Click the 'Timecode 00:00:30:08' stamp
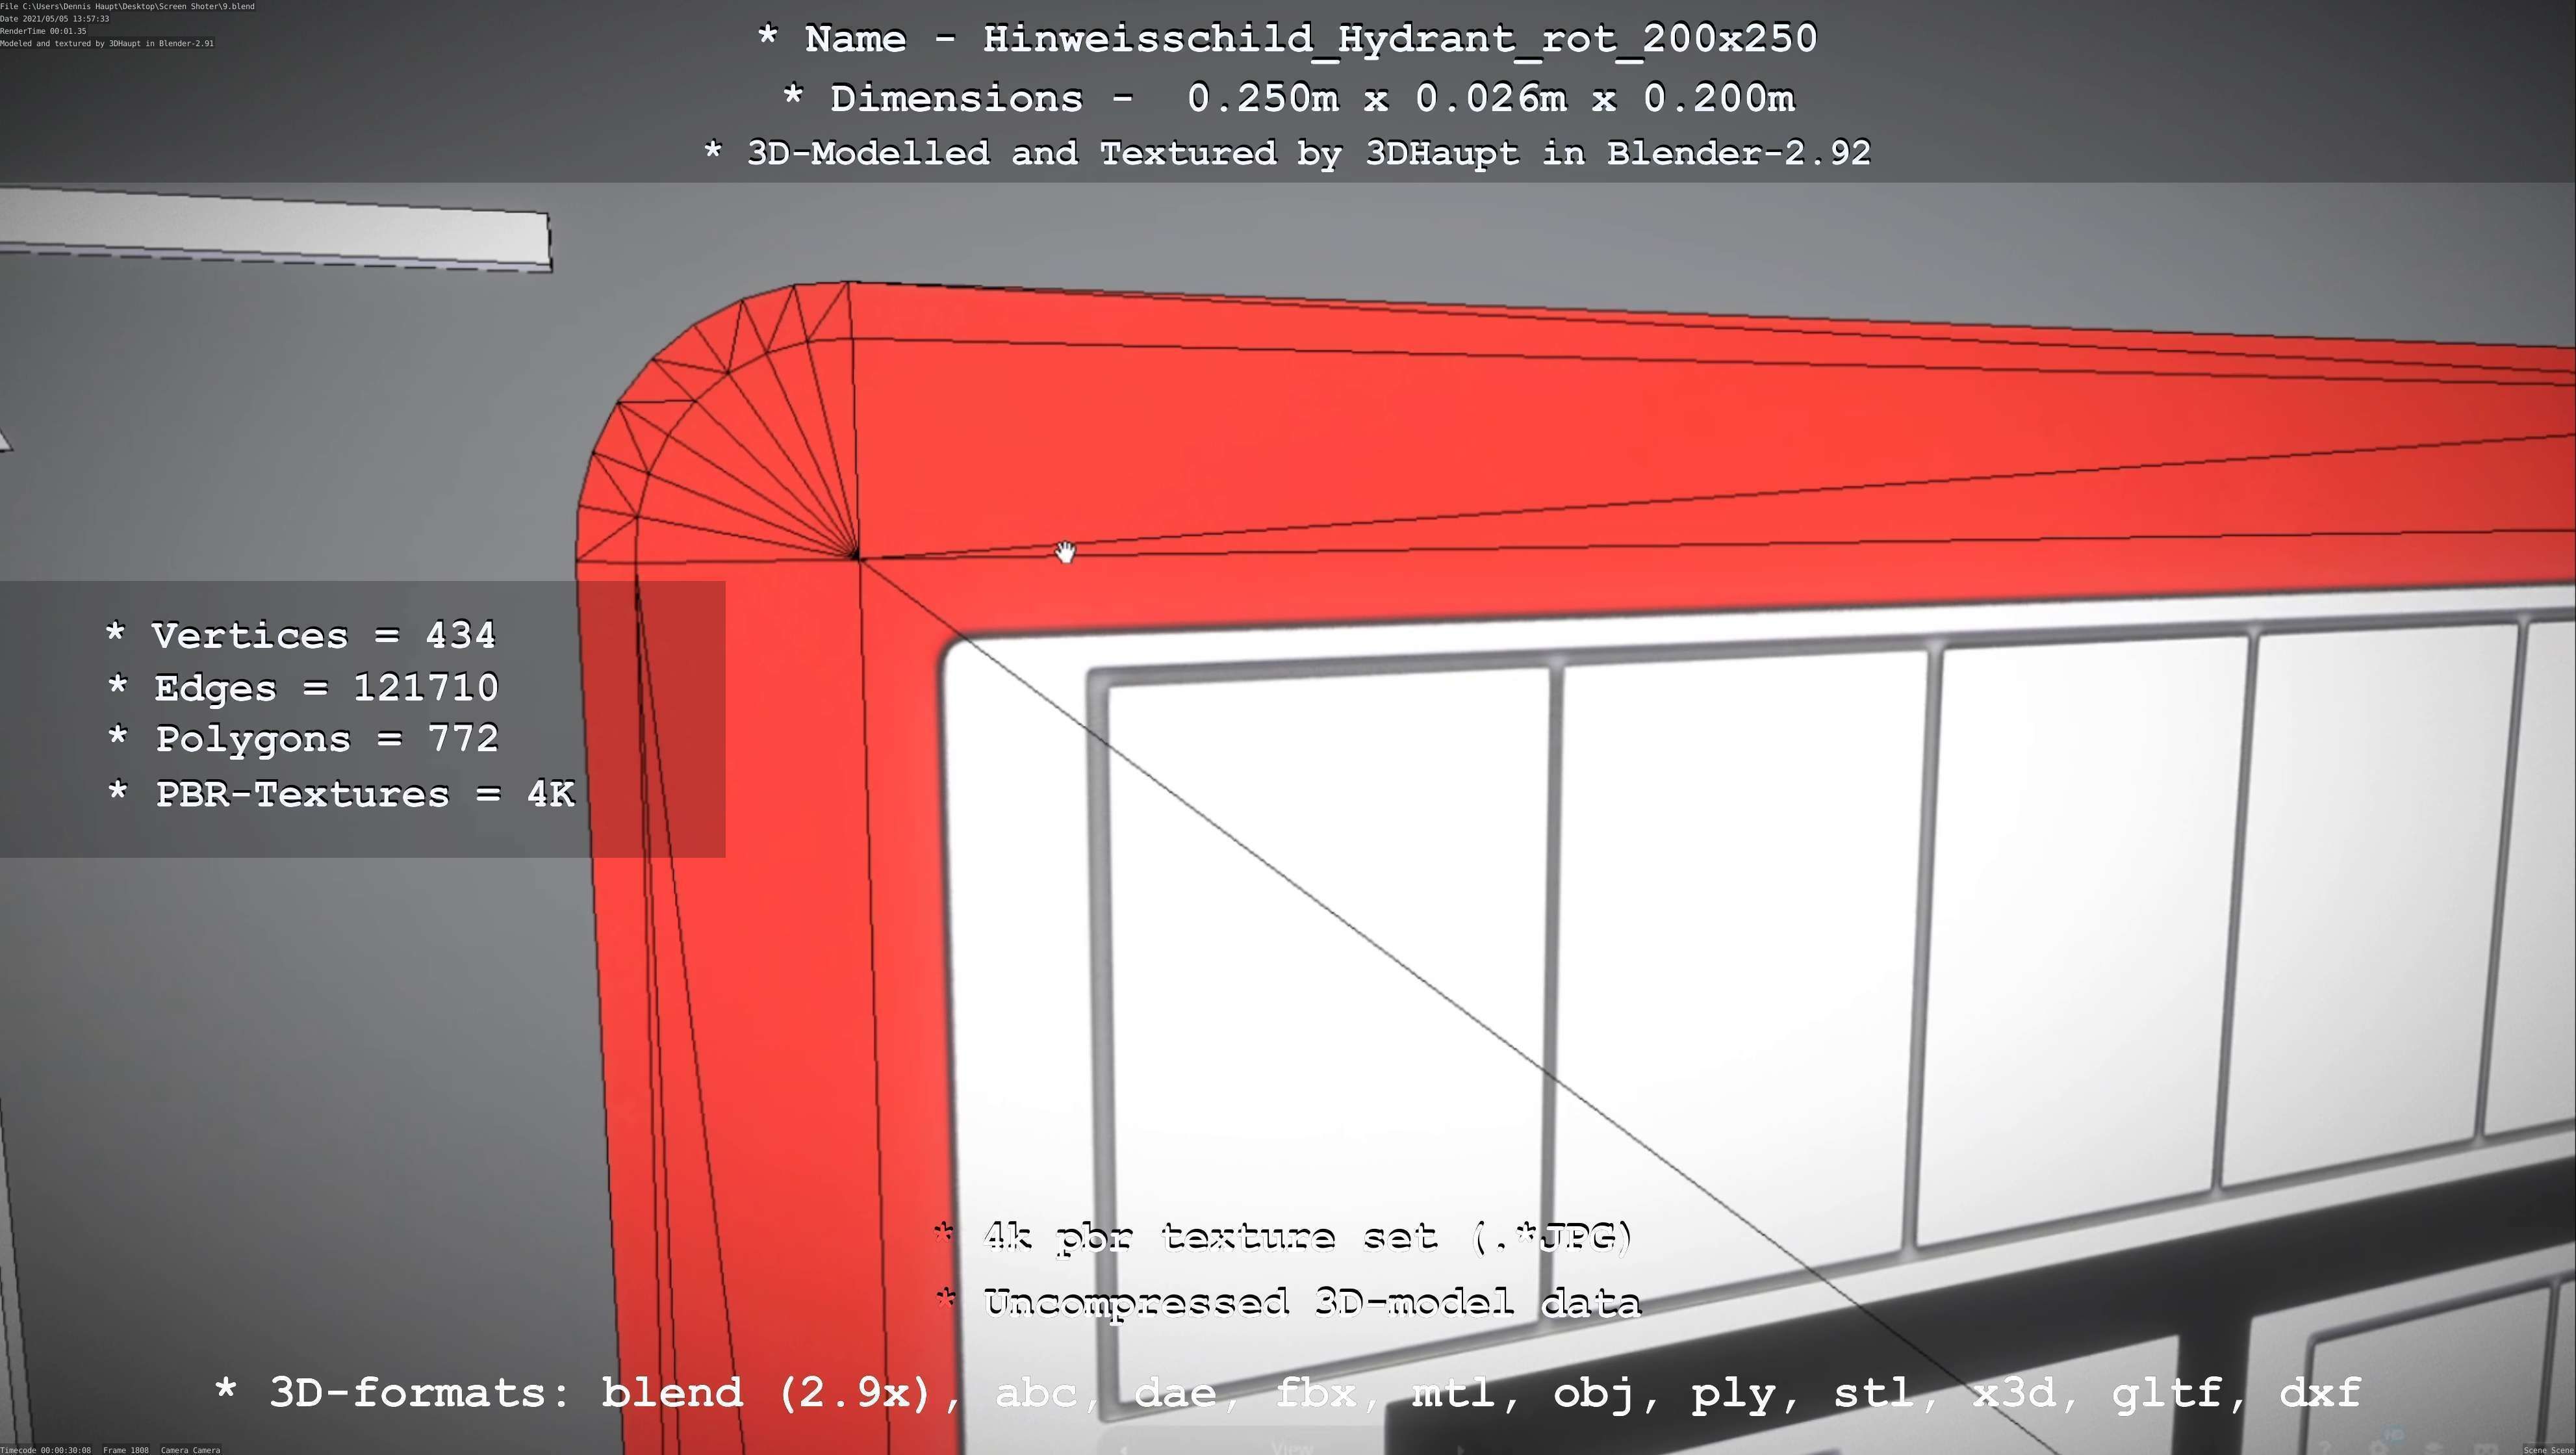The height and width of the screenshot is (1455, 2576). tap(46, 1449)
